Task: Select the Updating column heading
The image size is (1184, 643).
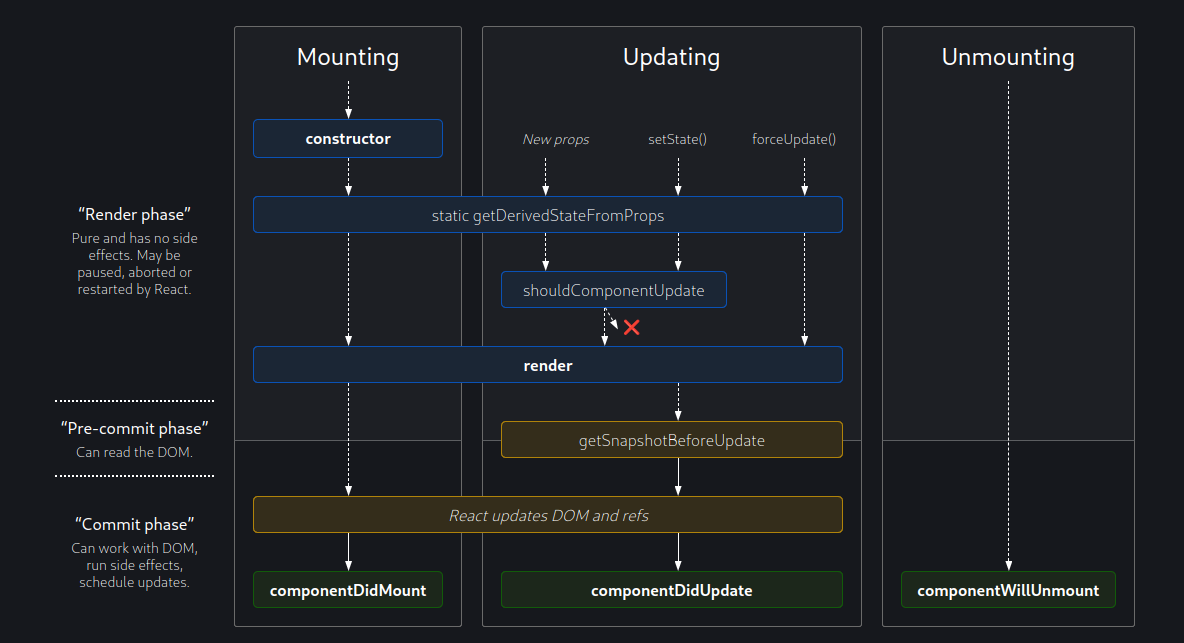Action: tap(671, 58)
